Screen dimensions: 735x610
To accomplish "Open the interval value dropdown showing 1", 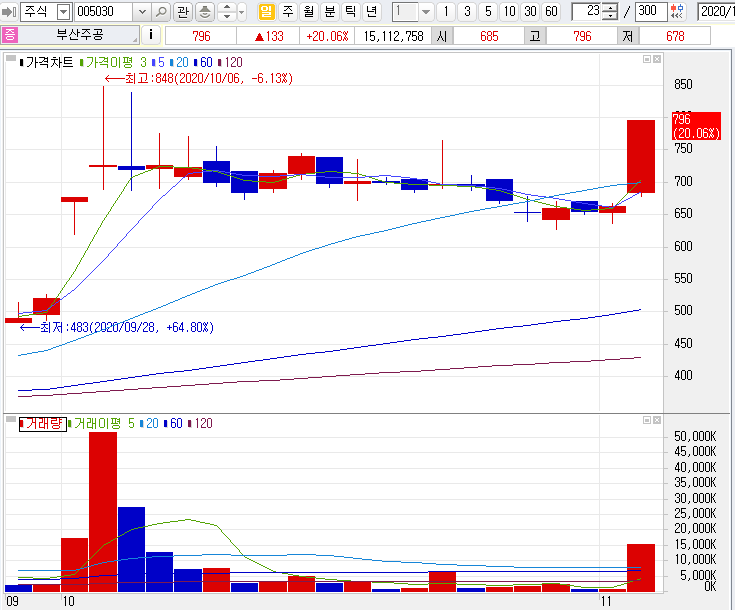I will click(426, 12).
